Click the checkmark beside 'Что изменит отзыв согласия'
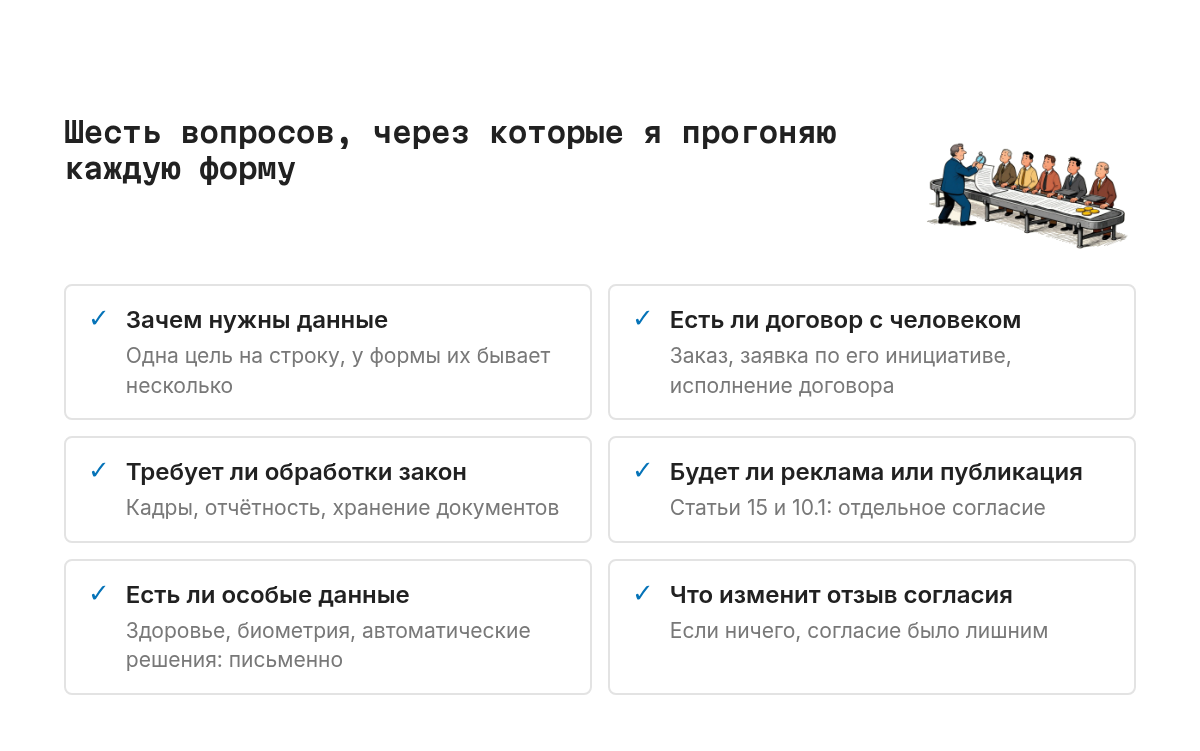The height and width of the screenshot is (751, 1200). pos(642,594)
